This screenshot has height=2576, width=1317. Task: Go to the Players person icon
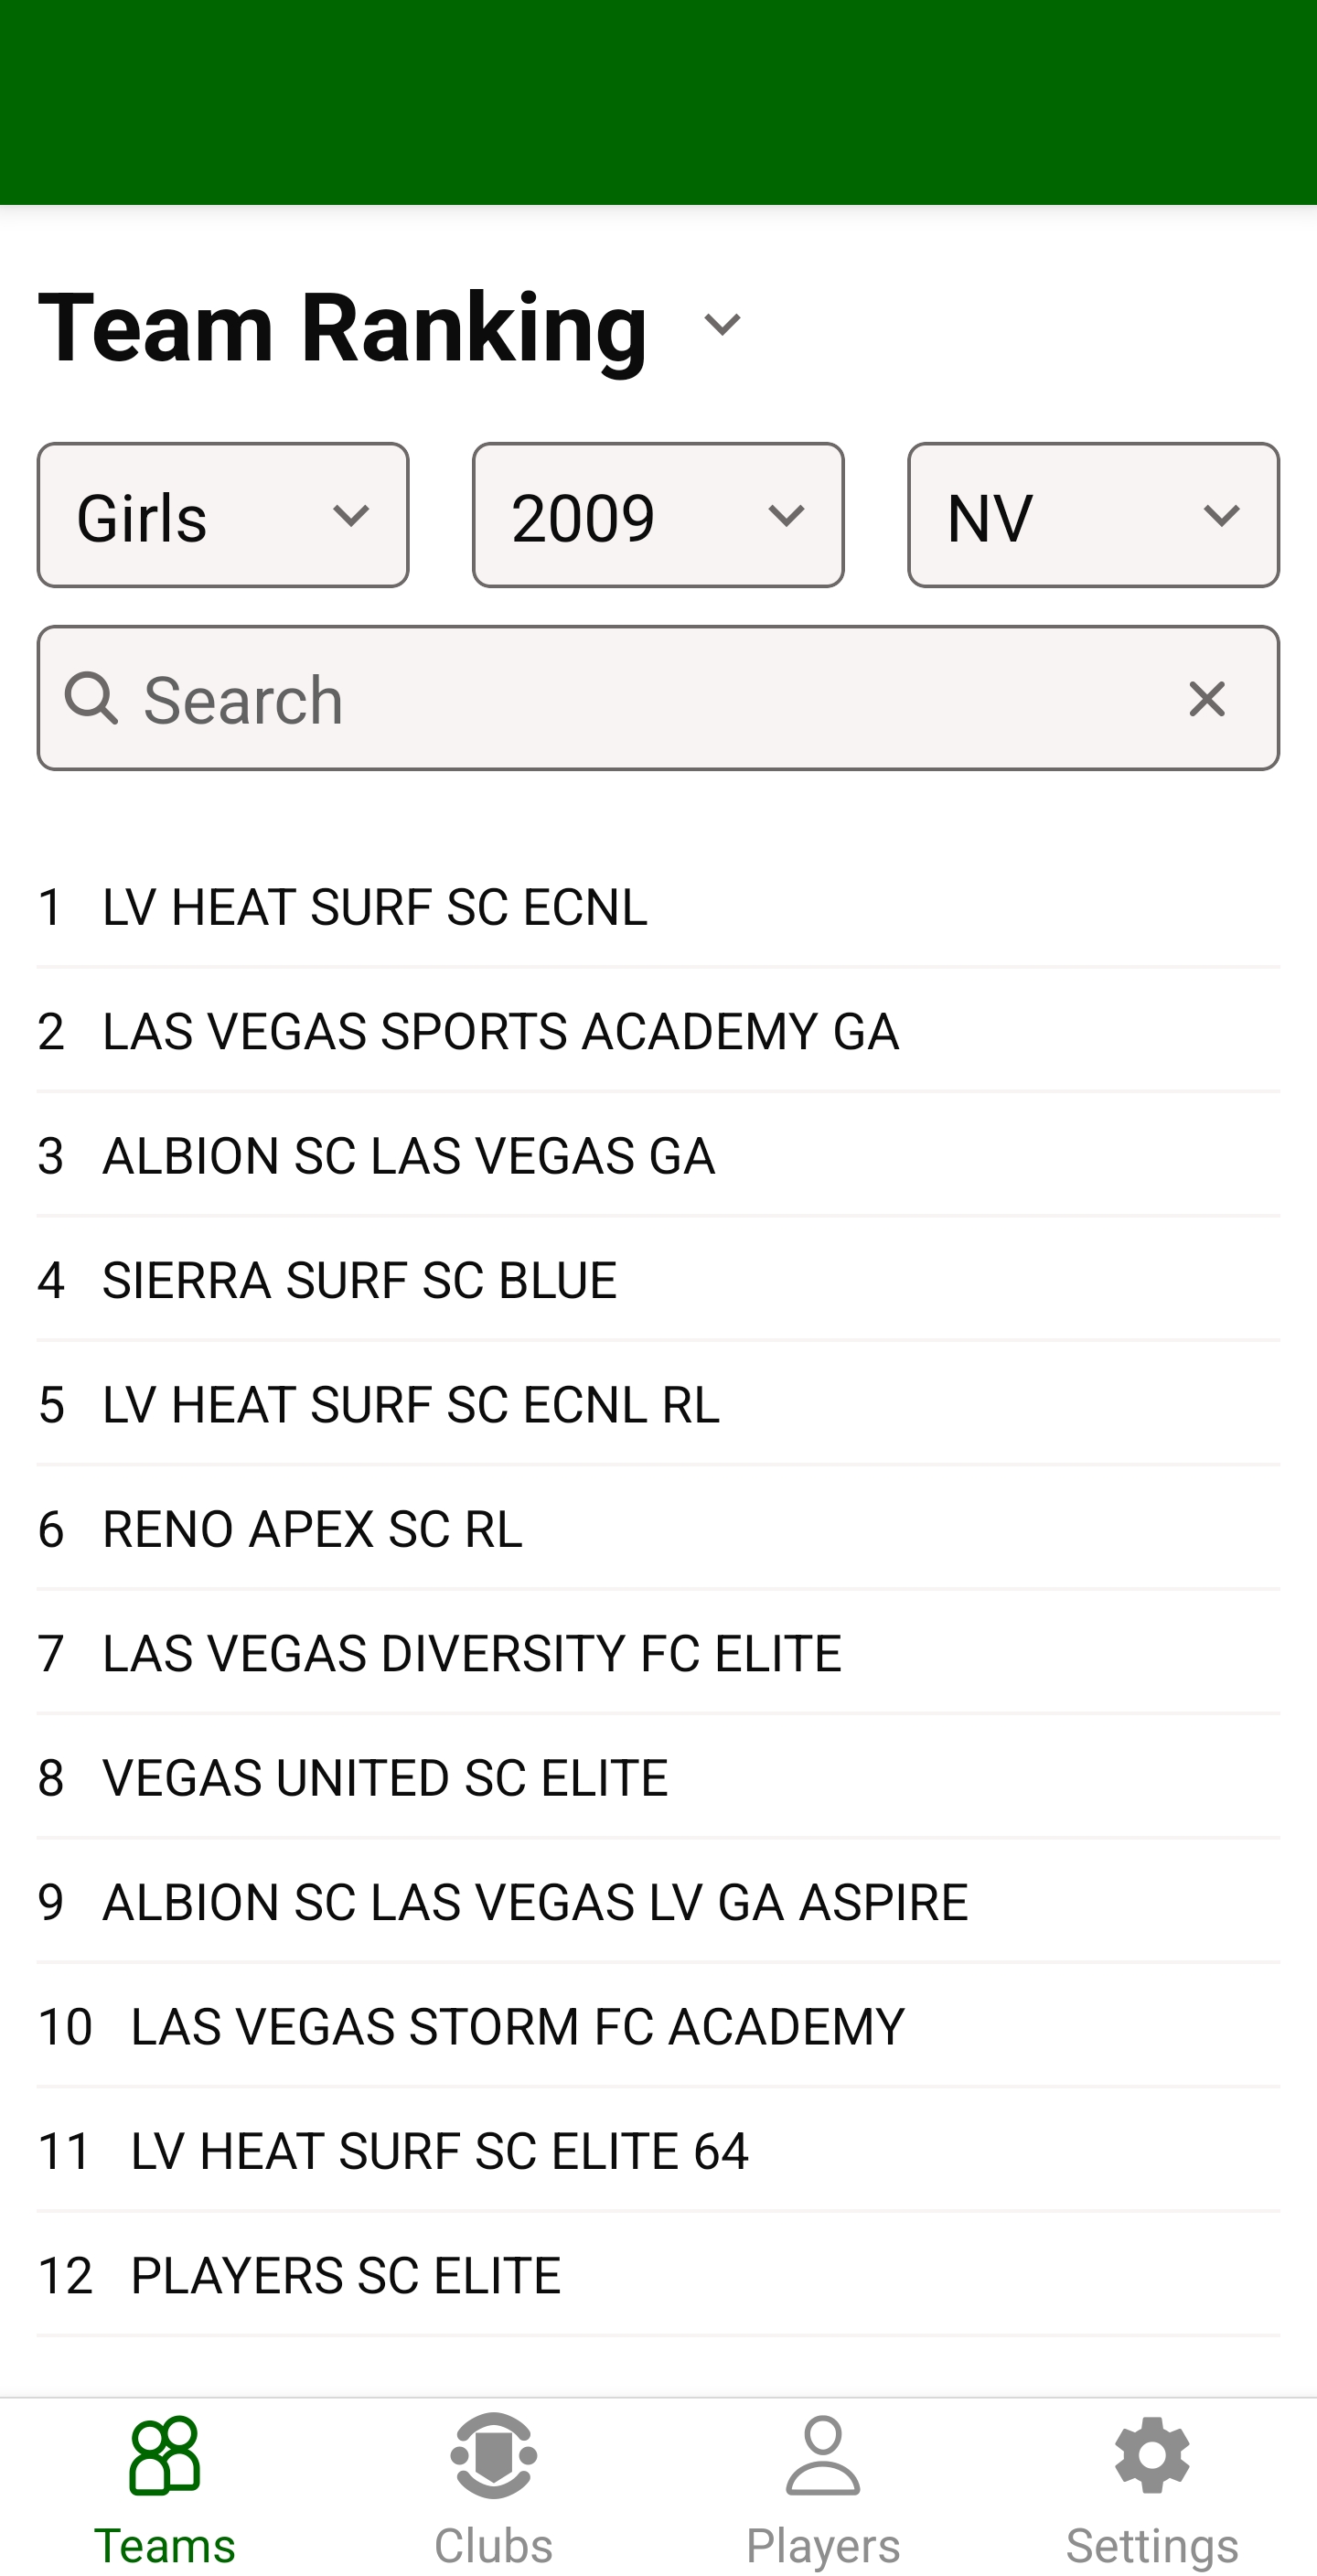click(822, 2457)
